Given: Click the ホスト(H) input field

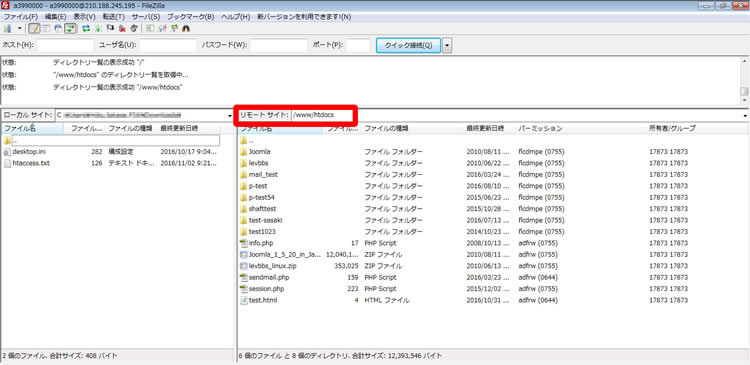Looking at the screenshot, I should [x=65, y=45].
